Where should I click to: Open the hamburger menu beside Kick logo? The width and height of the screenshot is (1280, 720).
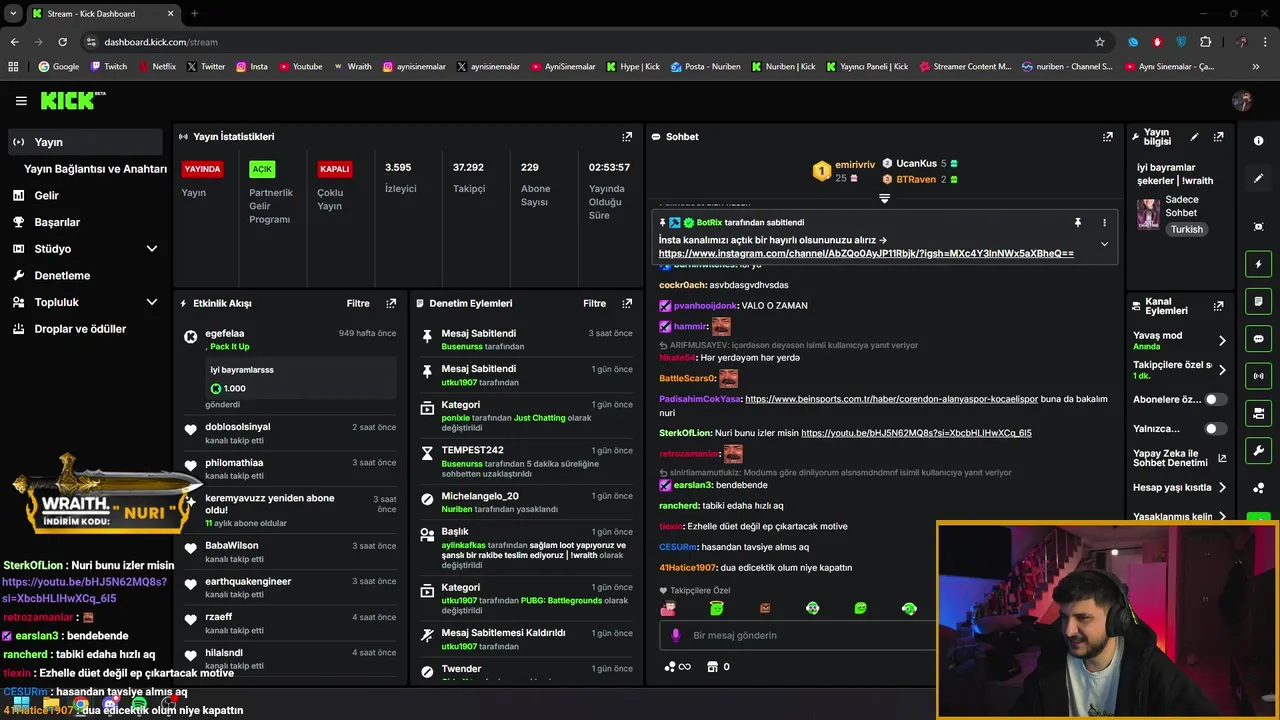point(21,100)
